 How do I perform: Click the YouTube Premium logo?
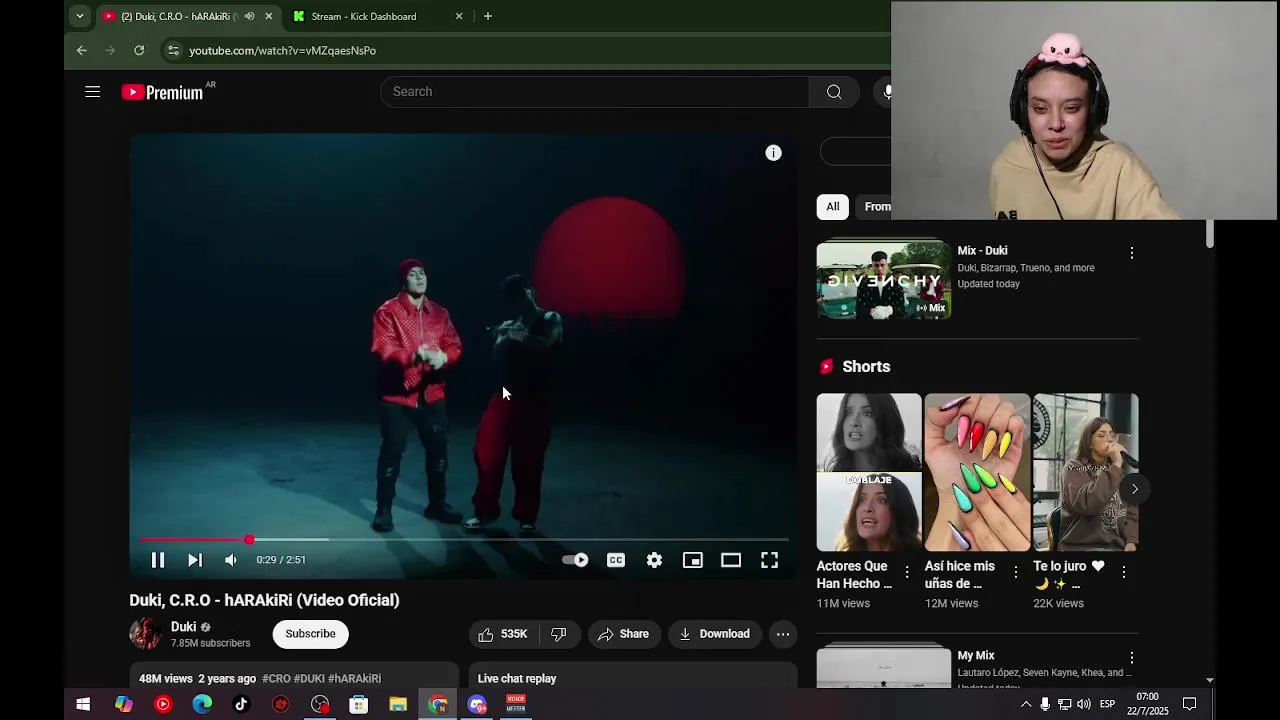(163, 92)
